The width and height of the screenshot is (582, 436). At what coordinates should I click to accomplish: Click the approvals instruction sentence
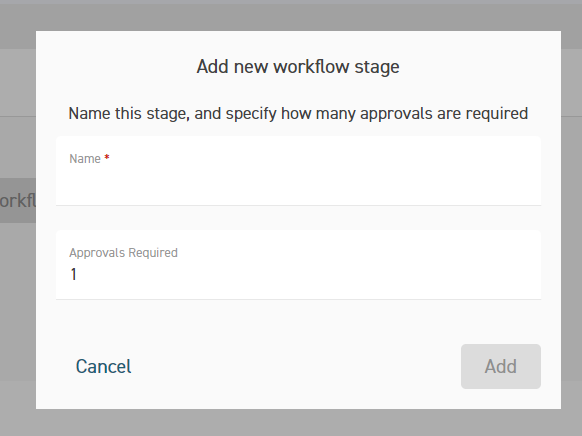(298, 114)
